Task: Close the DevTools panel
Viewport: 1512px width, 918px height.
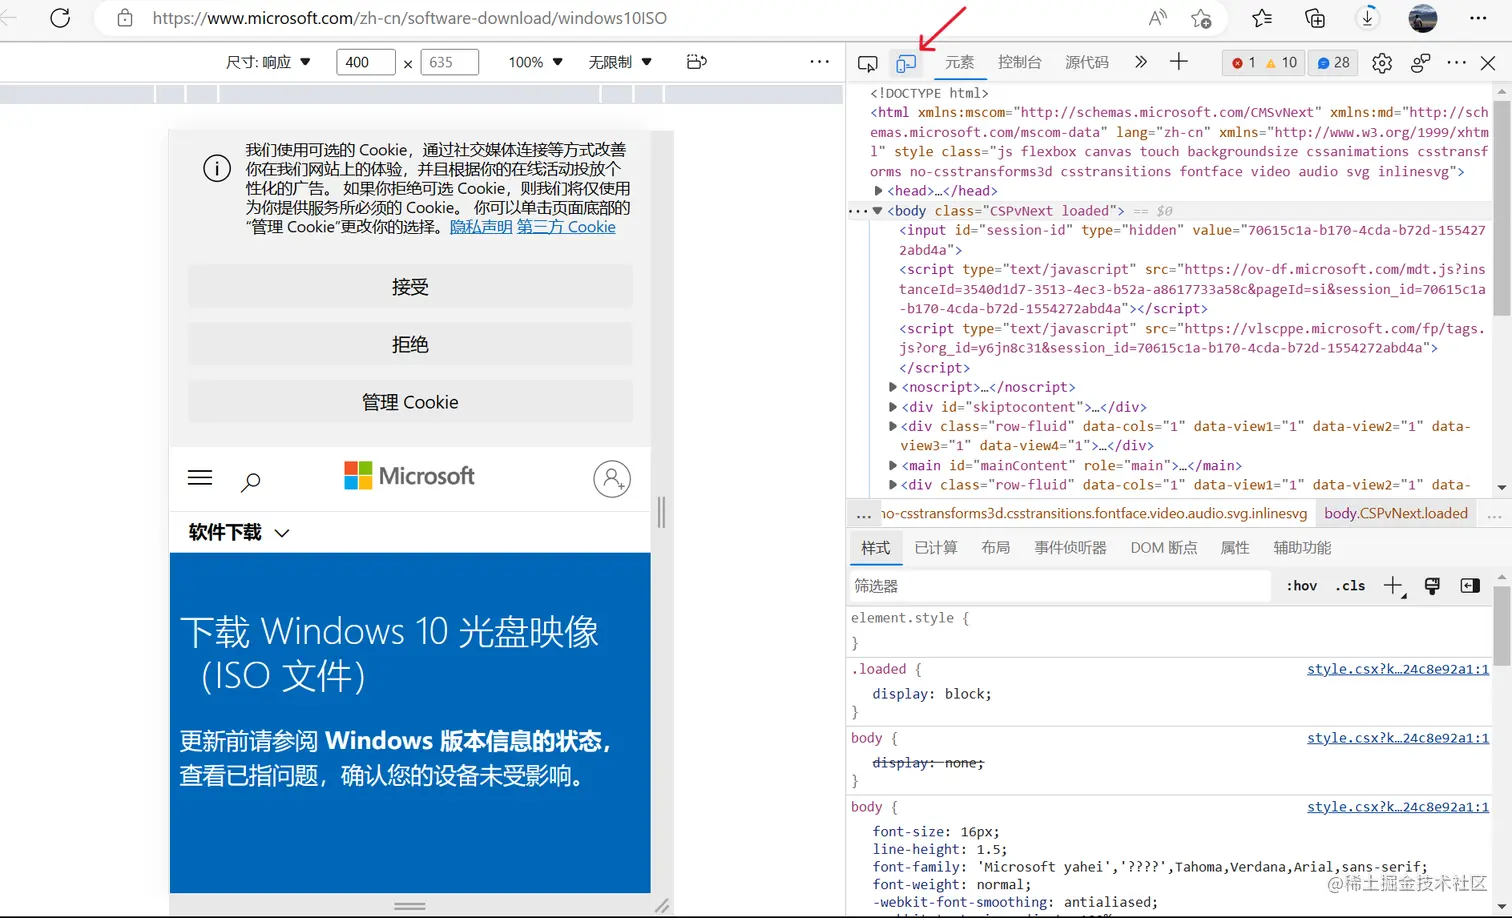Action: tap(1488, 63)
